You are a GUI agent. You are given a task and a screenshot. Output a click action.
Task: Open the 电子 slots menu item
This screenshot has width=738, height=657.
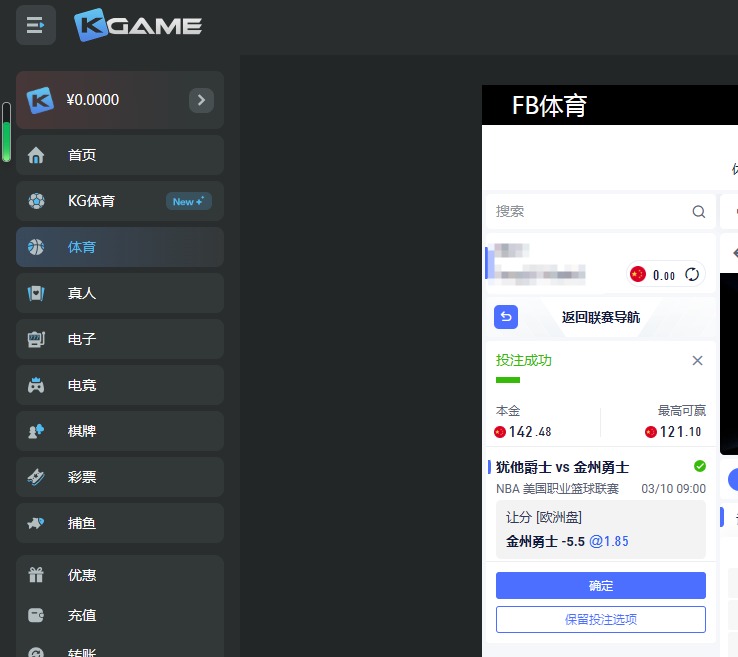click(120, 339)
